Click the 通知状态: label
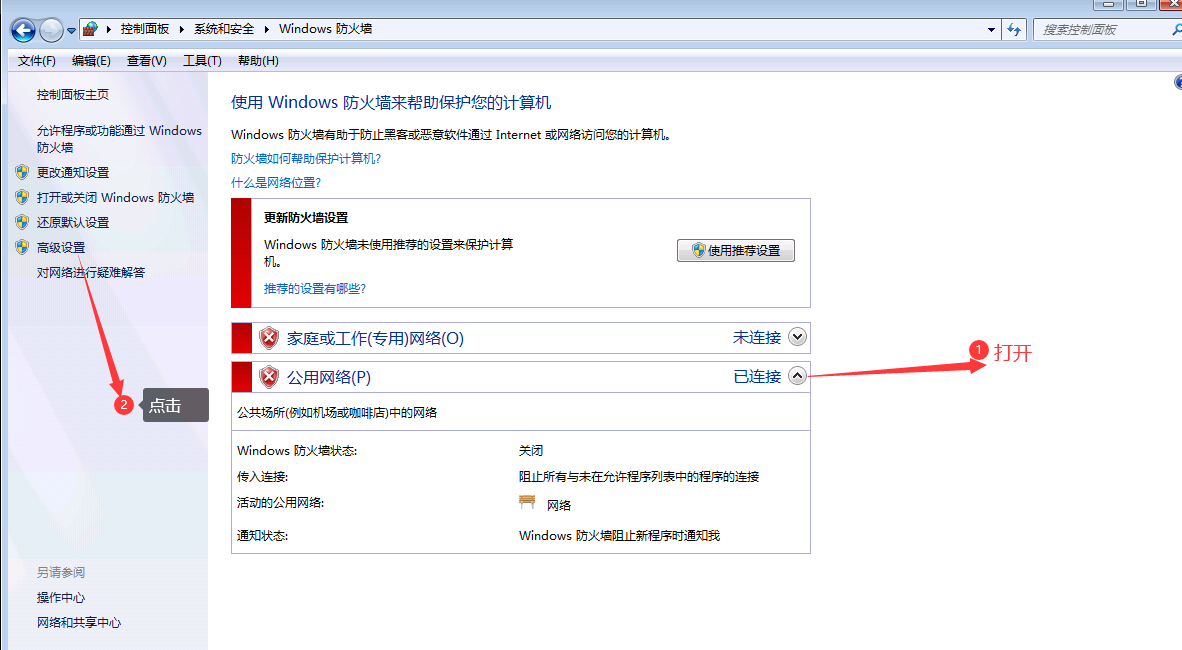 tap(262, 535)
